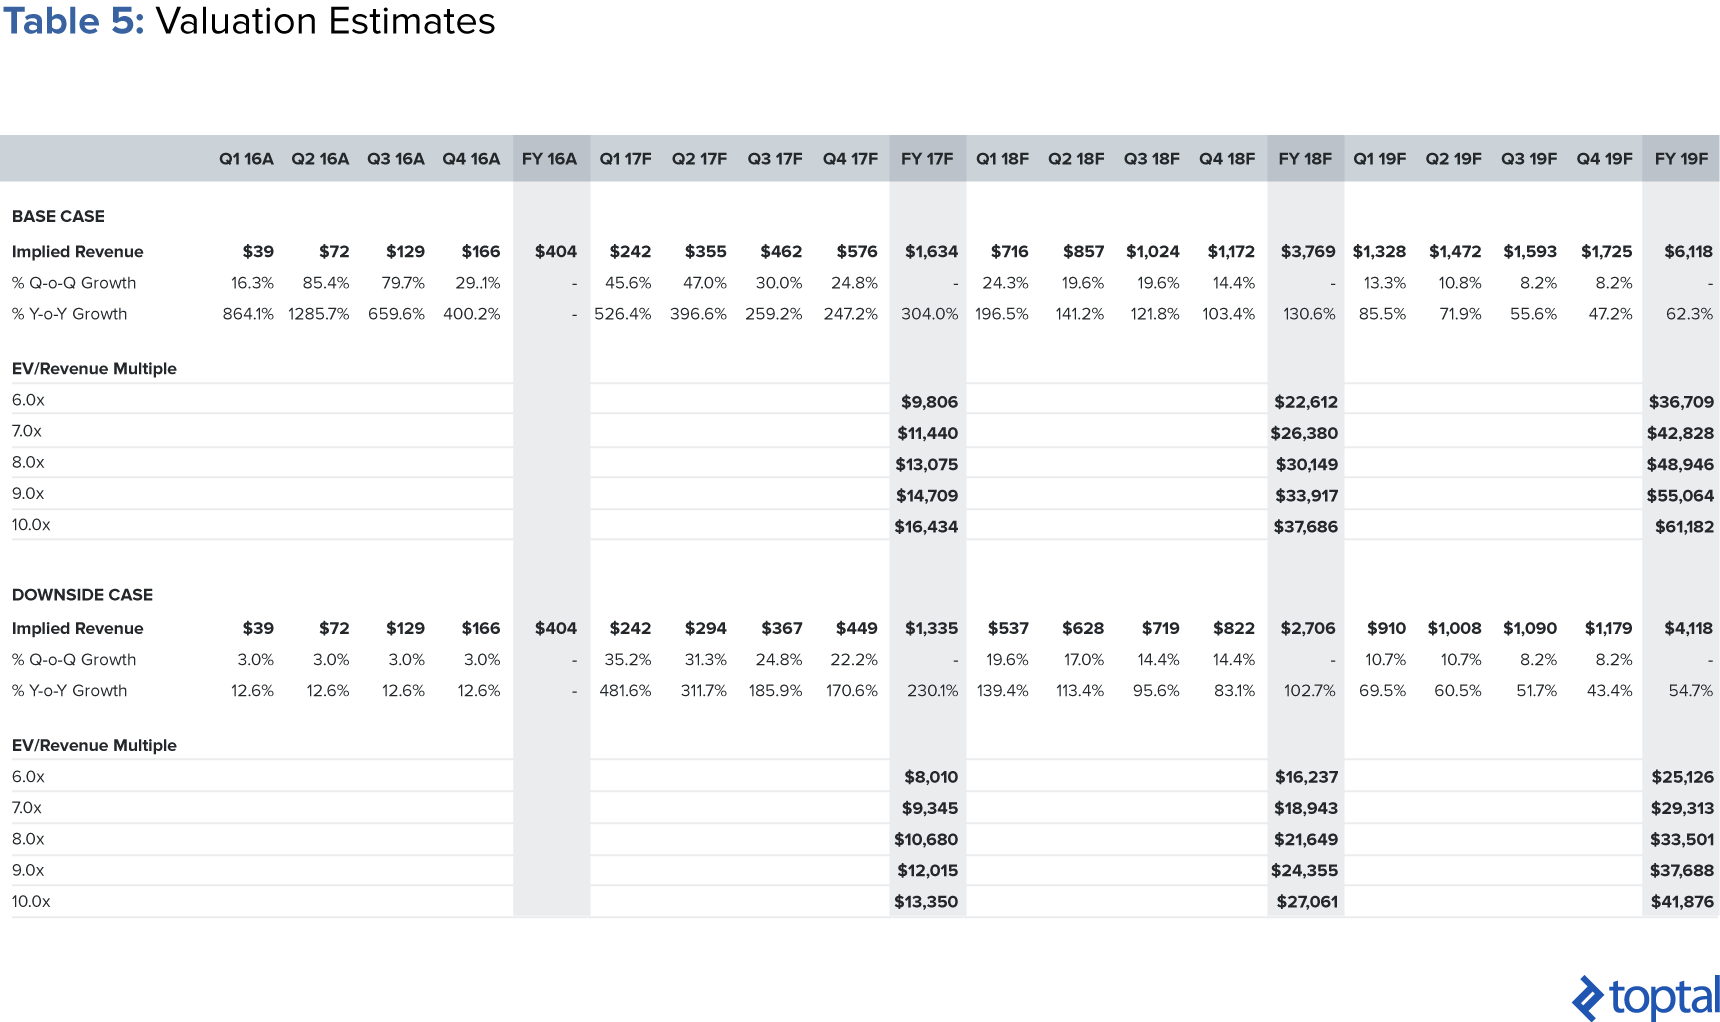Select base case Q2 16A Y-o-Y growth 1285.7%
The image size is (1720, 1022).
[319, 314]
